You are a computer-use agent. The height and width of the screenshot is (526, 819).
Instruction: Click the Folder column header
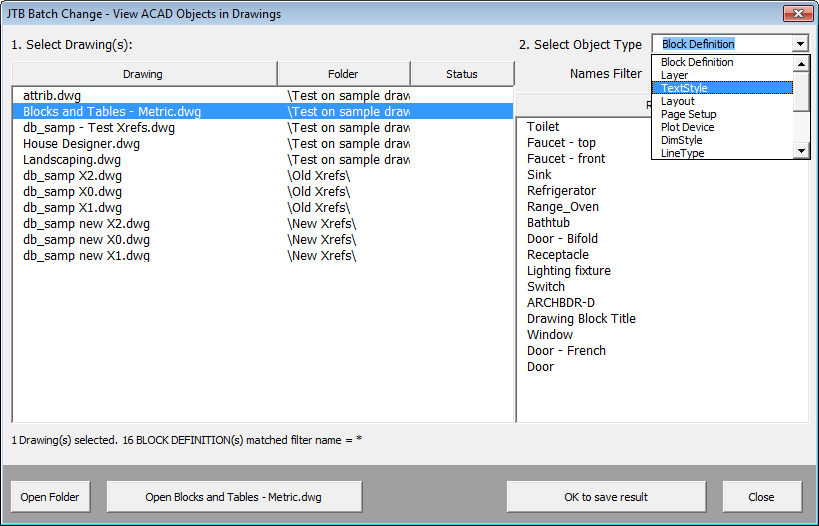pos(343,74)
